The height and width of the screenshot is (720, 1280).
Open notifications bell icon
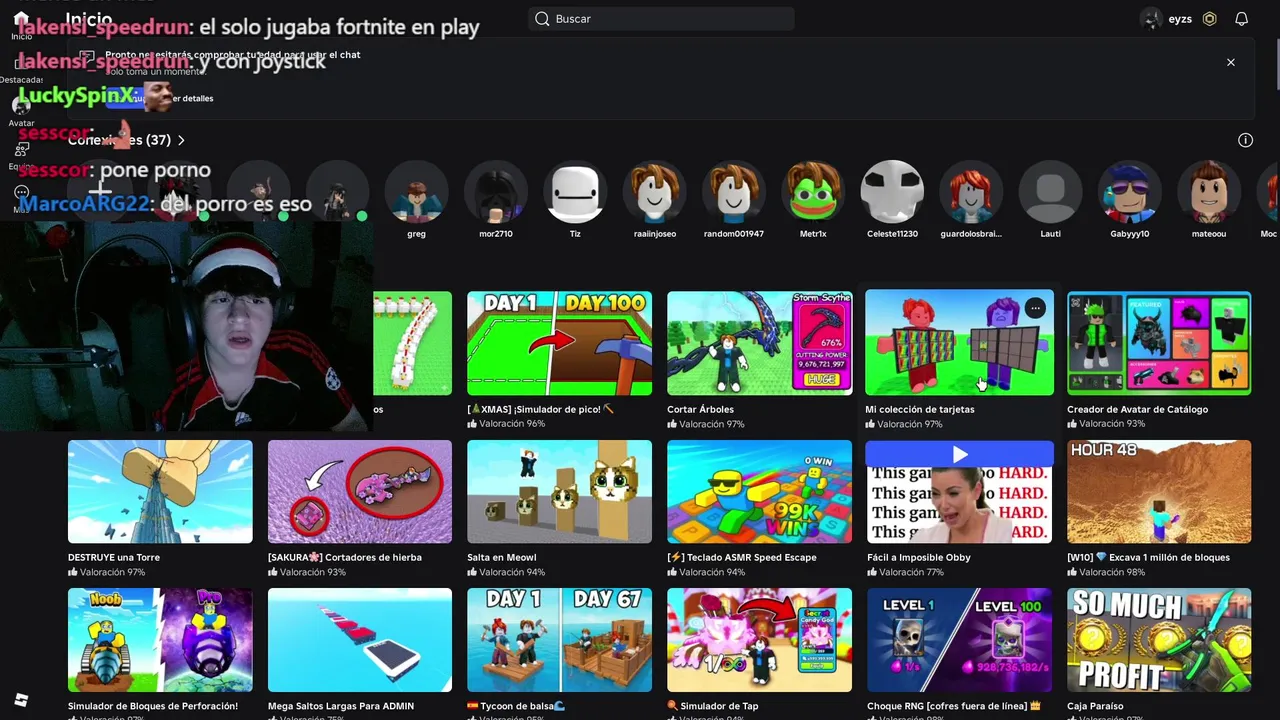point(1241,19)
